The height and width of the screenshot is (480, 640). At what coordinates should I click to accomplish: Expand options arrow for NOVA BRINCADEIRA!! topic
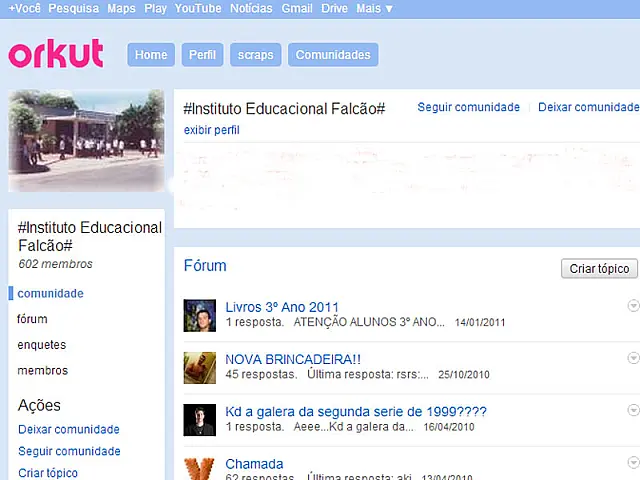(x=633, y=358)
